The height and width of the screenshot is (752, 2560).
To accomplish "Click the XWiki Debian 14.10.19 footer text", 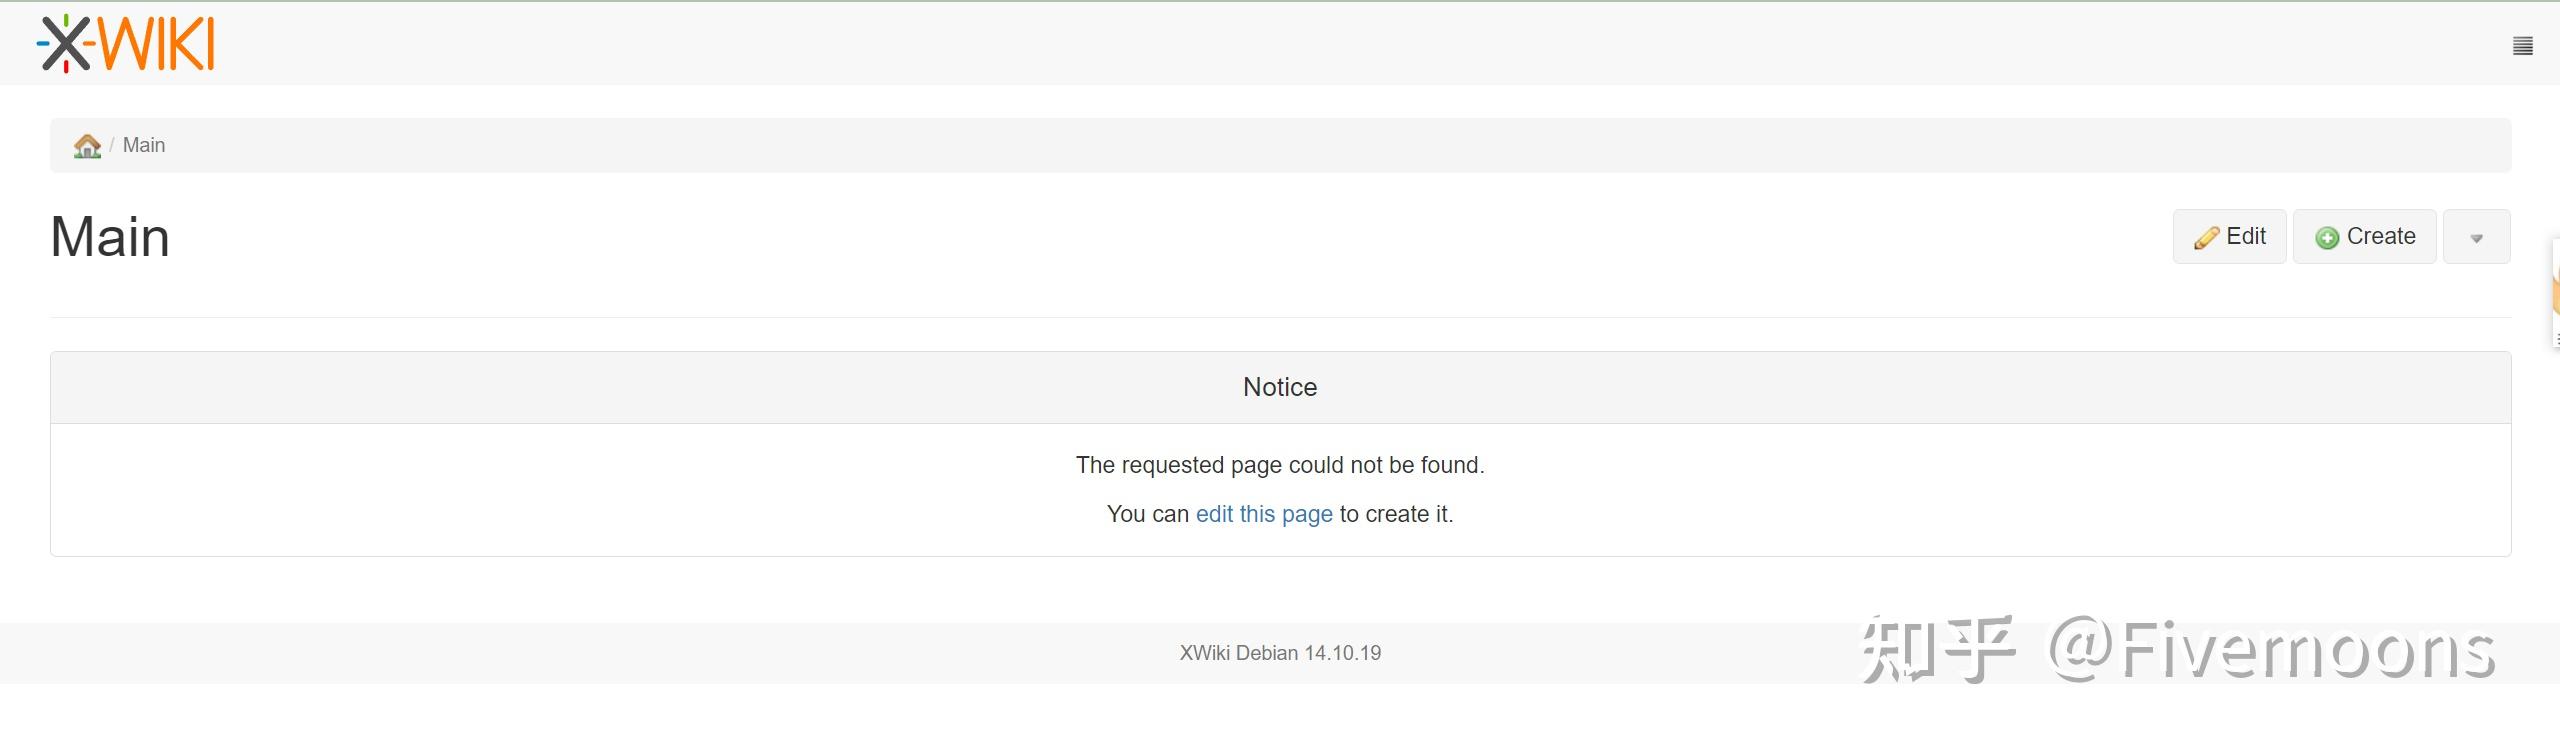I will click(x=1280, y=653).
